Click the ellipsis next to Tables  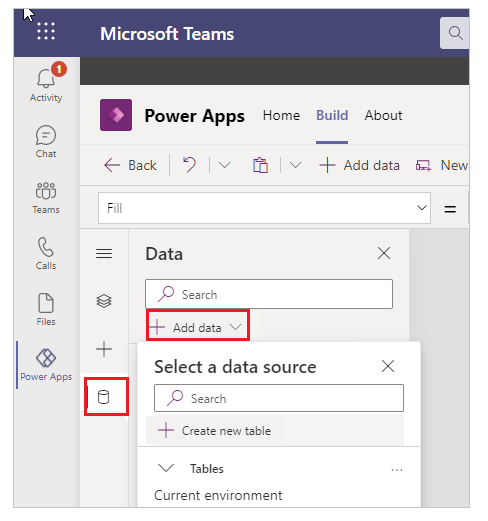pos(397,470)
